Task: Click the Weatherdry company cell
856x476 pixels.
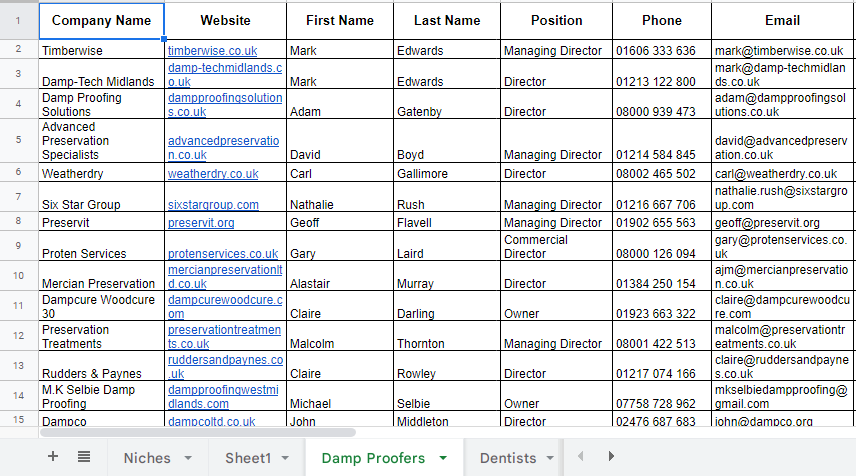Action: (102, 172)
